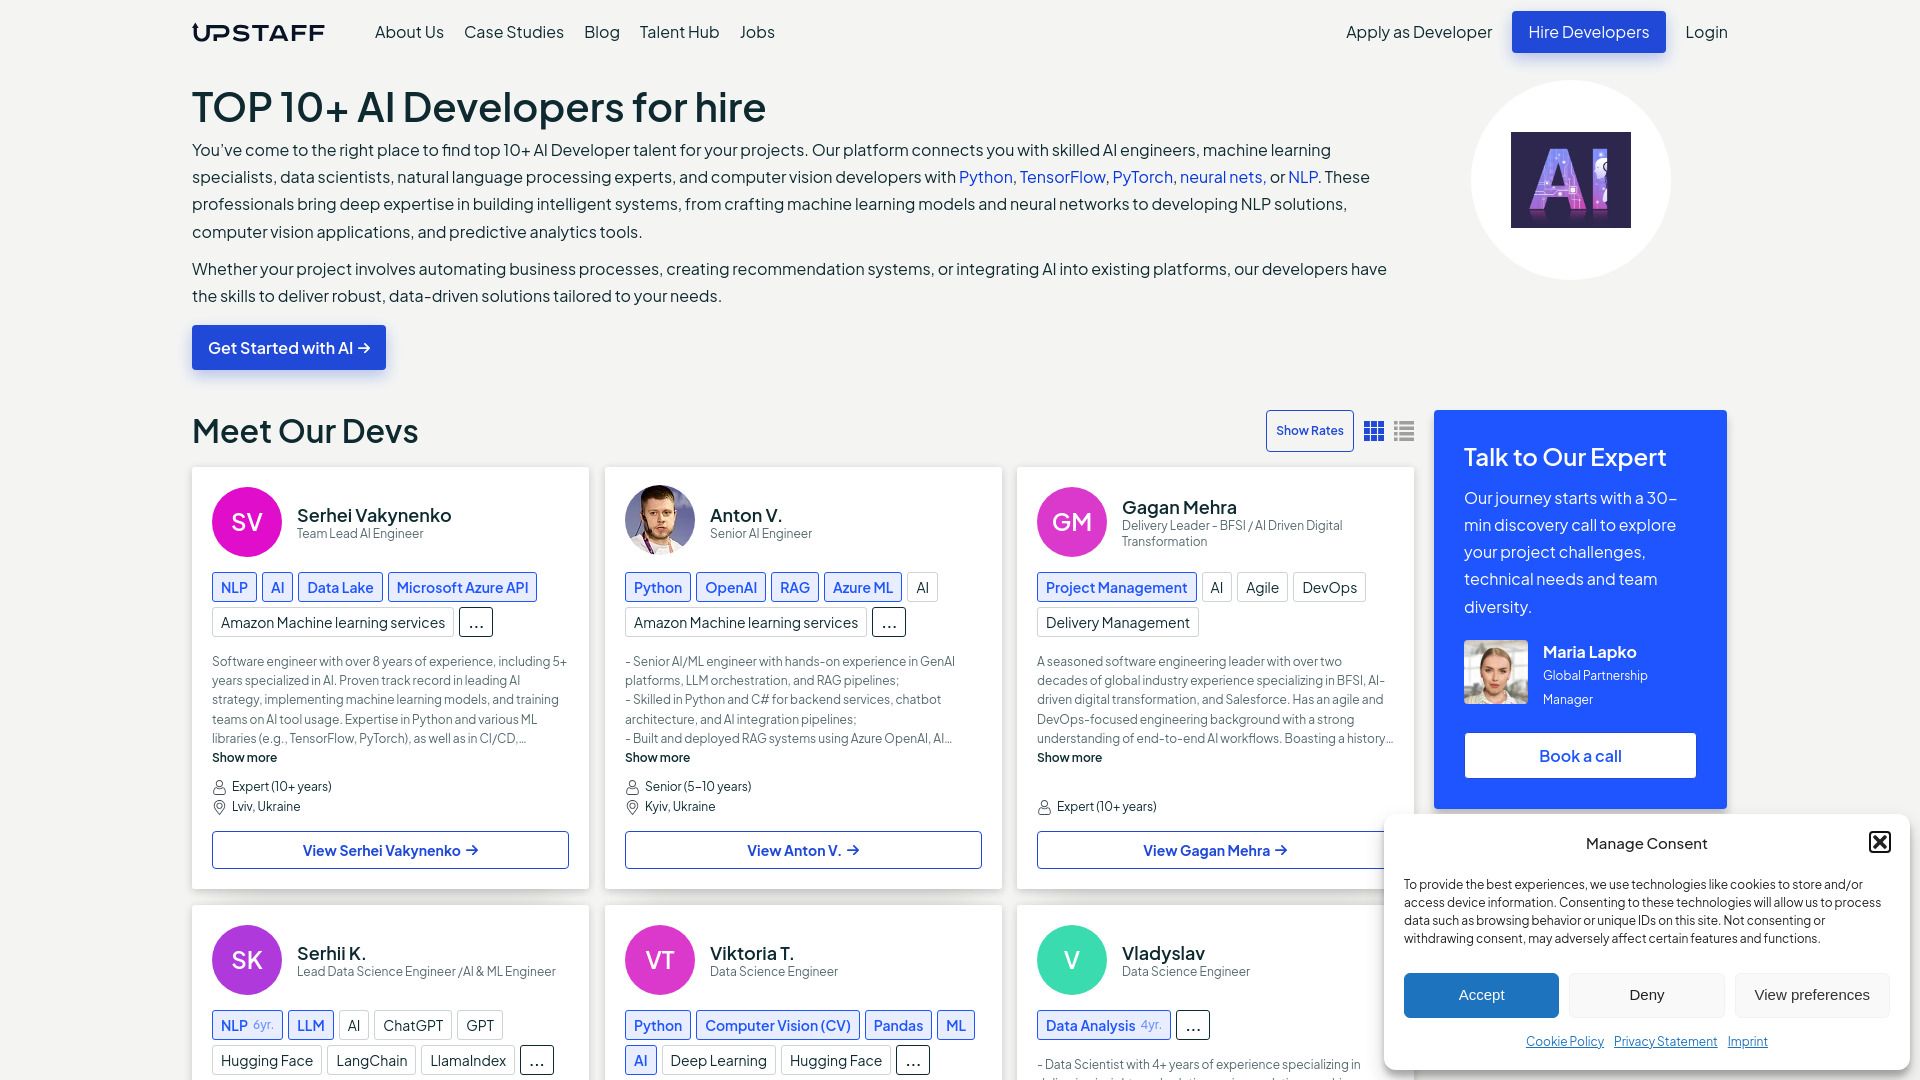
Task: Select the grid view layout icon
Action: pyautogui.click(x=1374, y=431)
